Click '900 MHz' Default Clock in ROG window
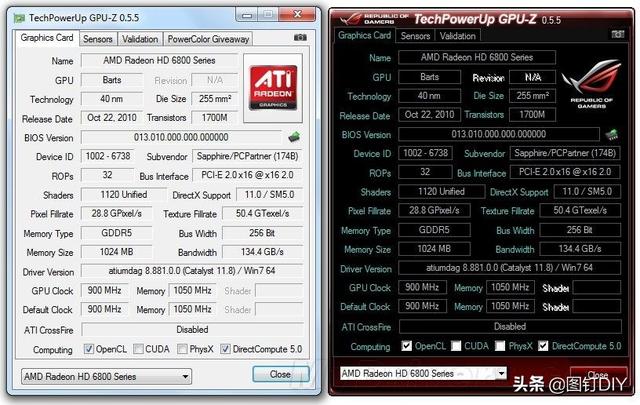640x405 pixels. (x=422, y=306)
